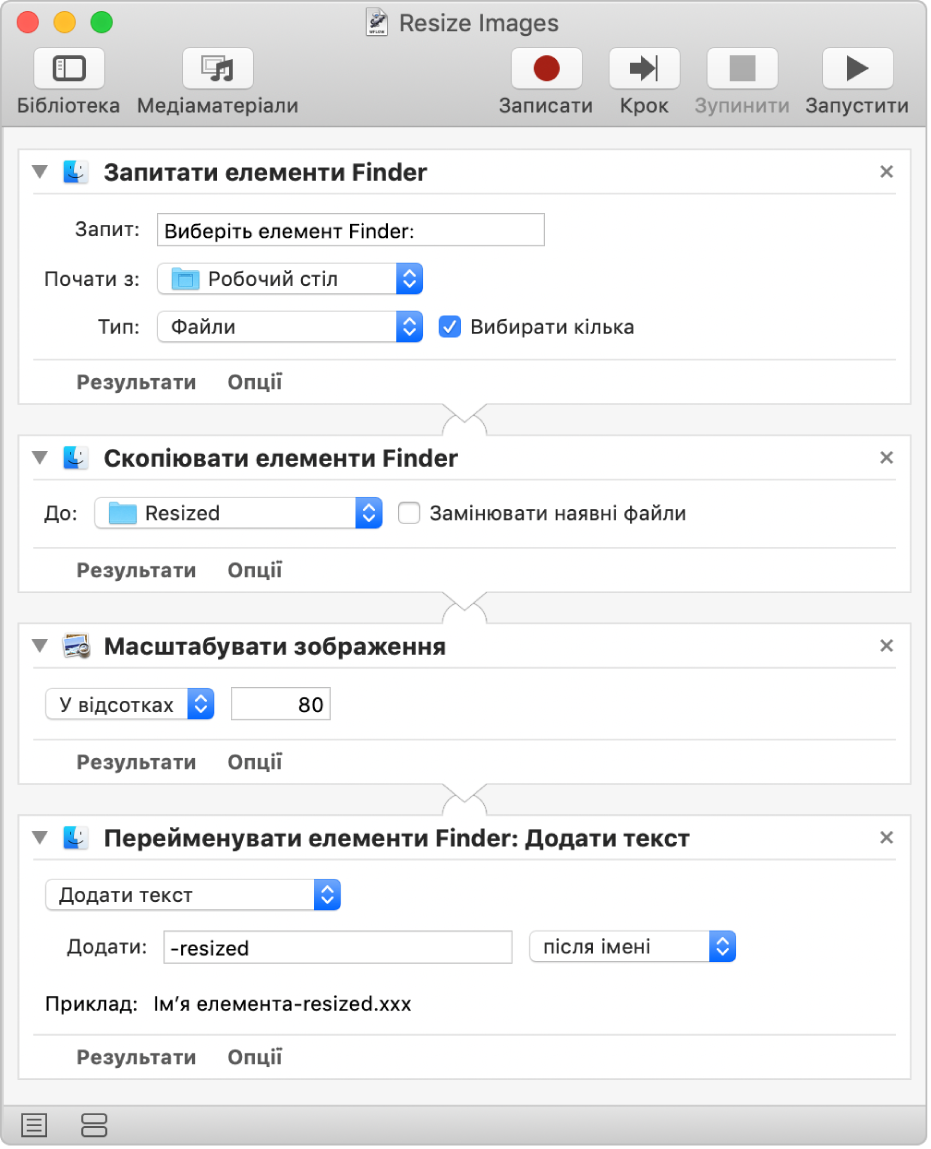Open Результати under Масштабувати зображення
The image size is (931, 1149).
coord(136,762)
